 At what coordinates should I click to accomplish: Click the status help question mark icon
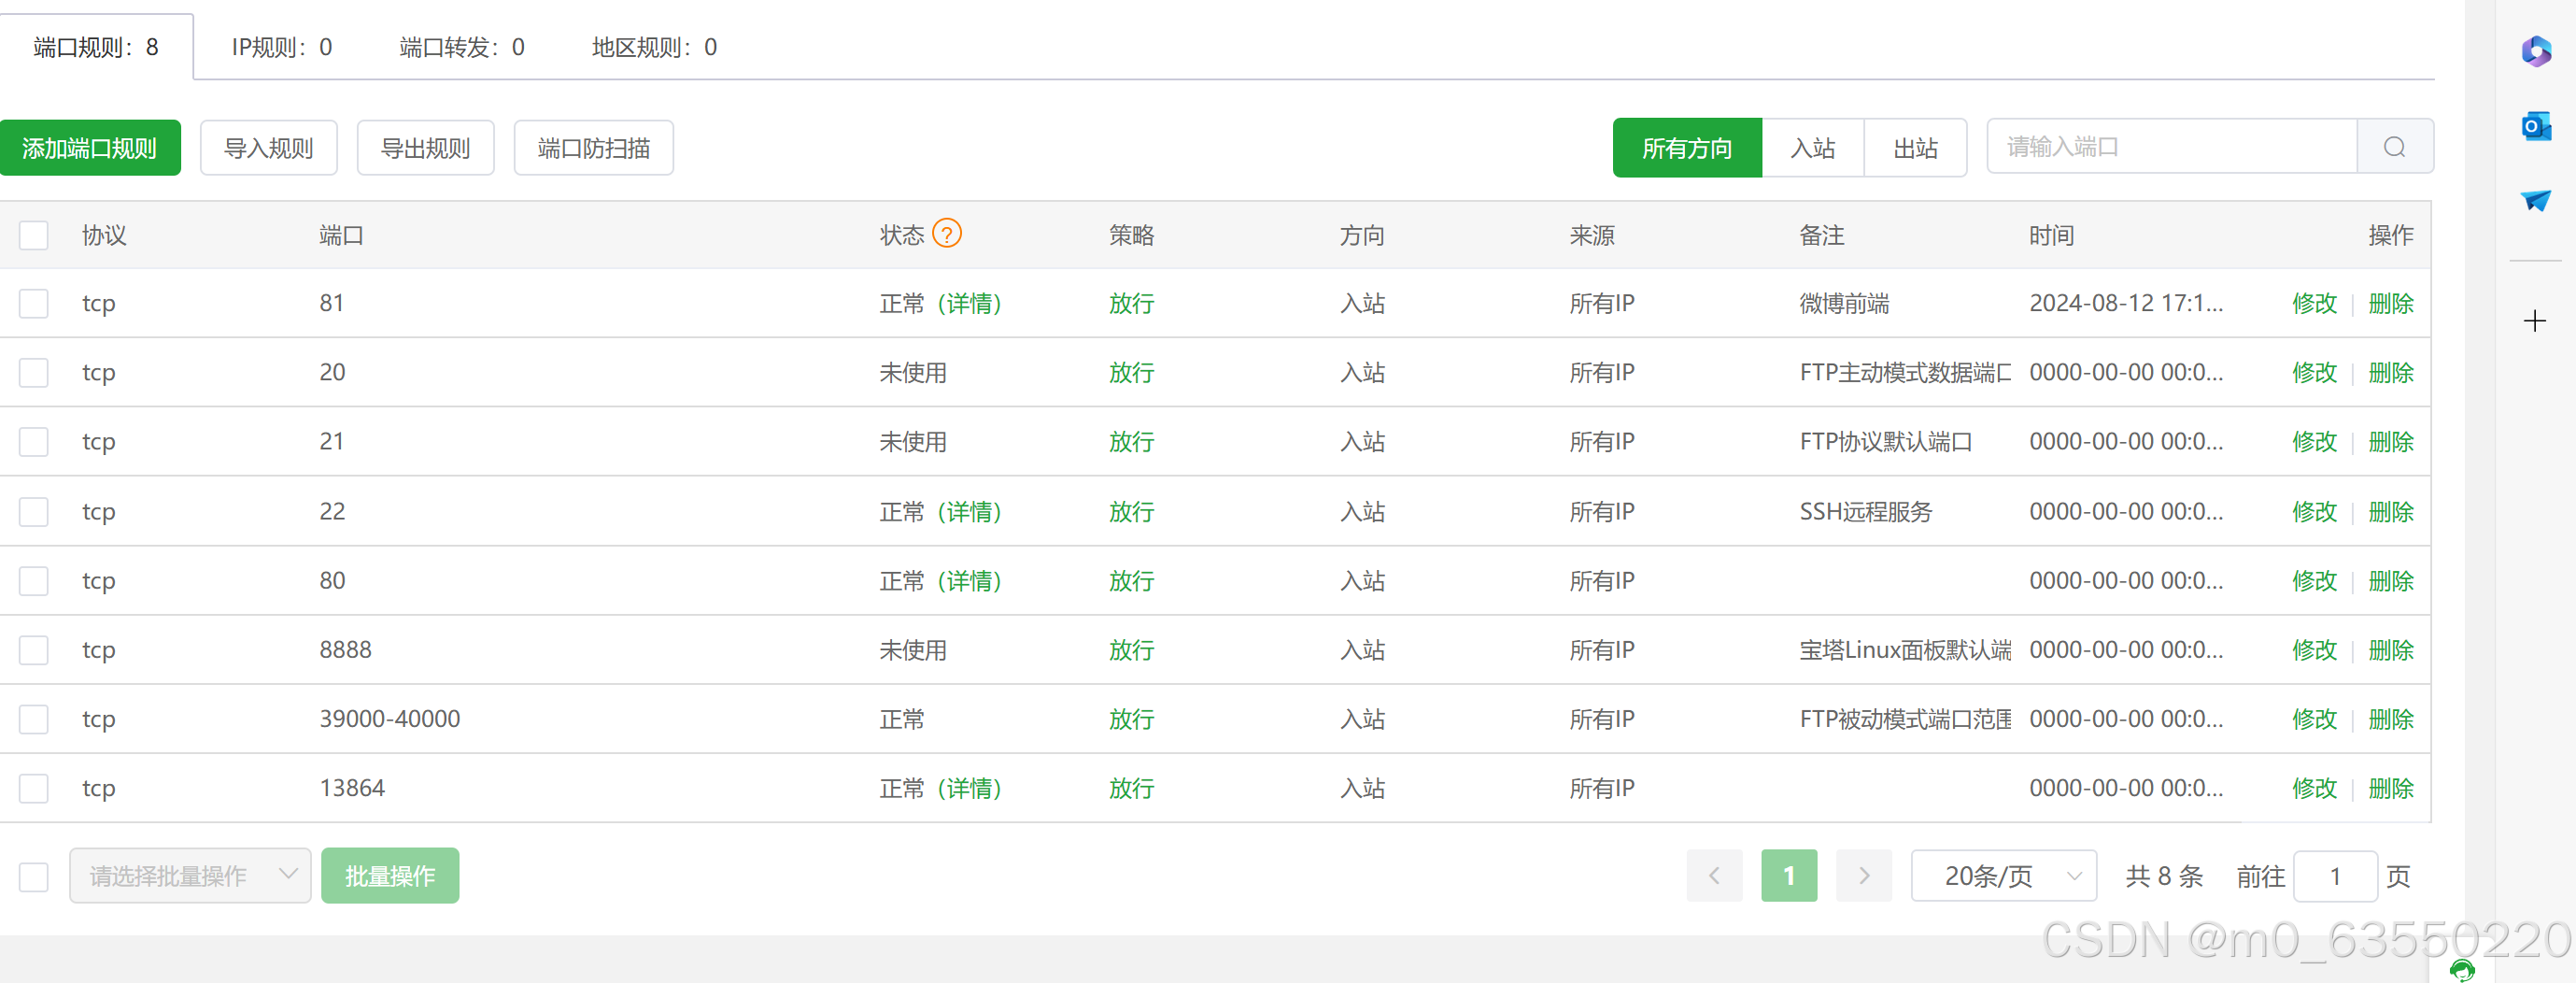tap(946, 233)
